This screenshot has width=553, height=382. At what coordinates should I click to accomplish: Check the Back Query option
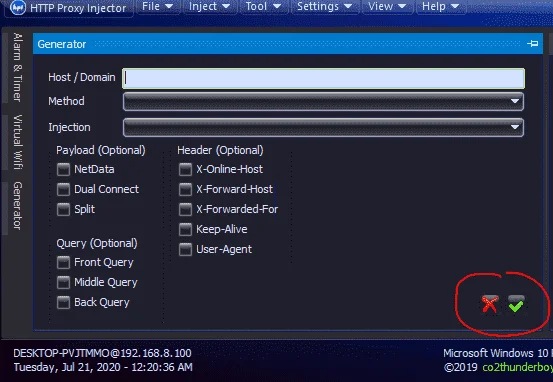coord(63,302)
